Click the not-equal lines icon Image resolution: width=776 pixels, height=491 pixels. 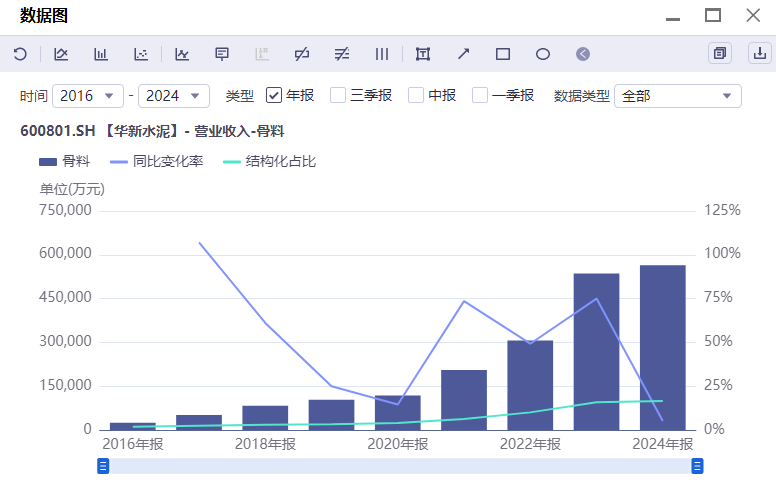[342, 54]
